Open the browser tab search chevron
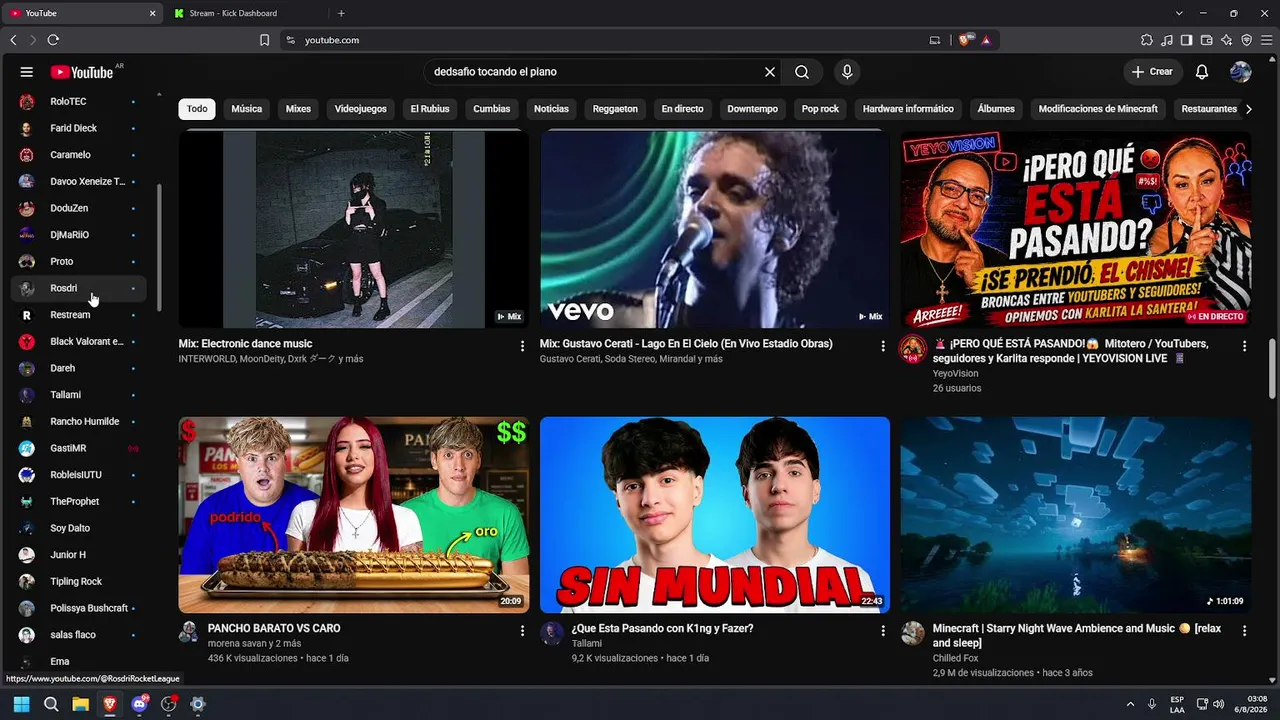The height and width of the screenshot is (720, 1280). click(x=1179, y=13)
